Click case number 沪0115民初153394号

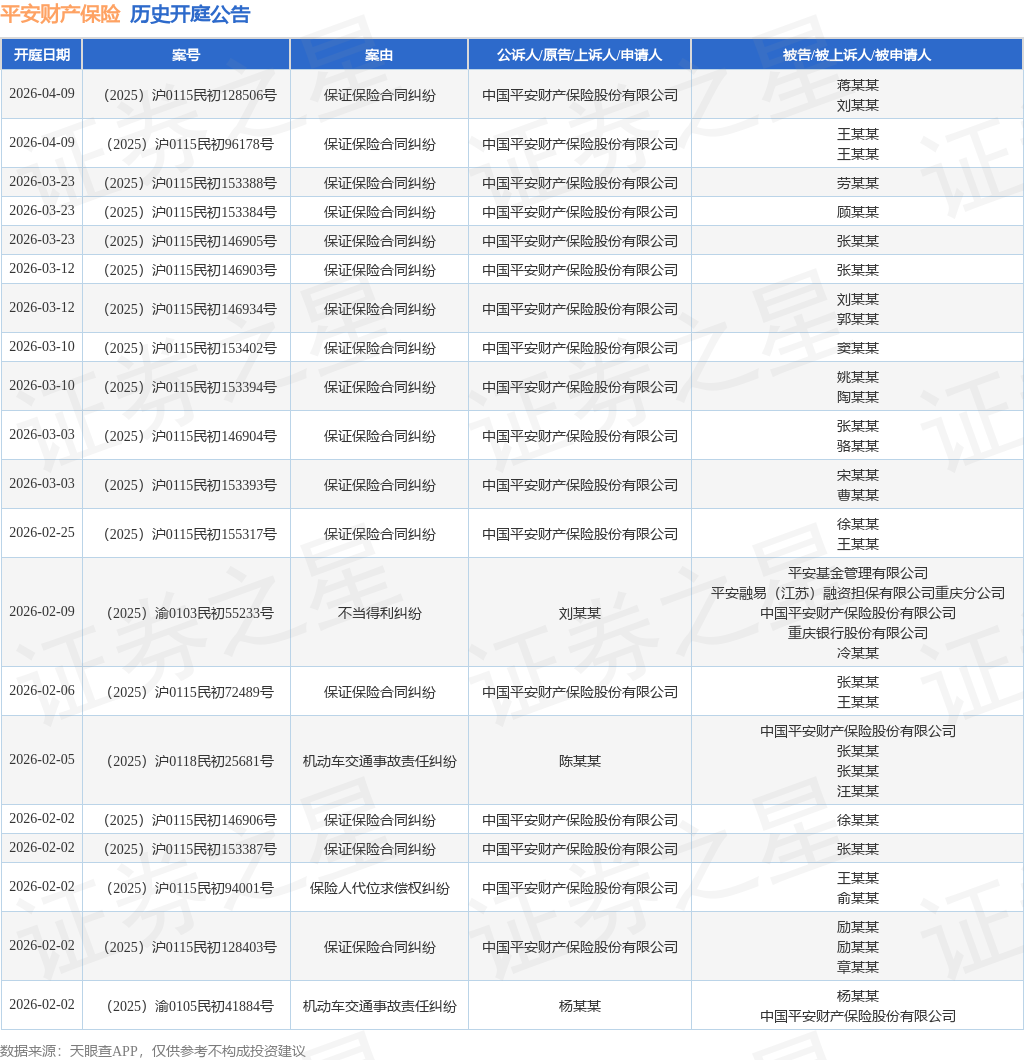[190, 387]
